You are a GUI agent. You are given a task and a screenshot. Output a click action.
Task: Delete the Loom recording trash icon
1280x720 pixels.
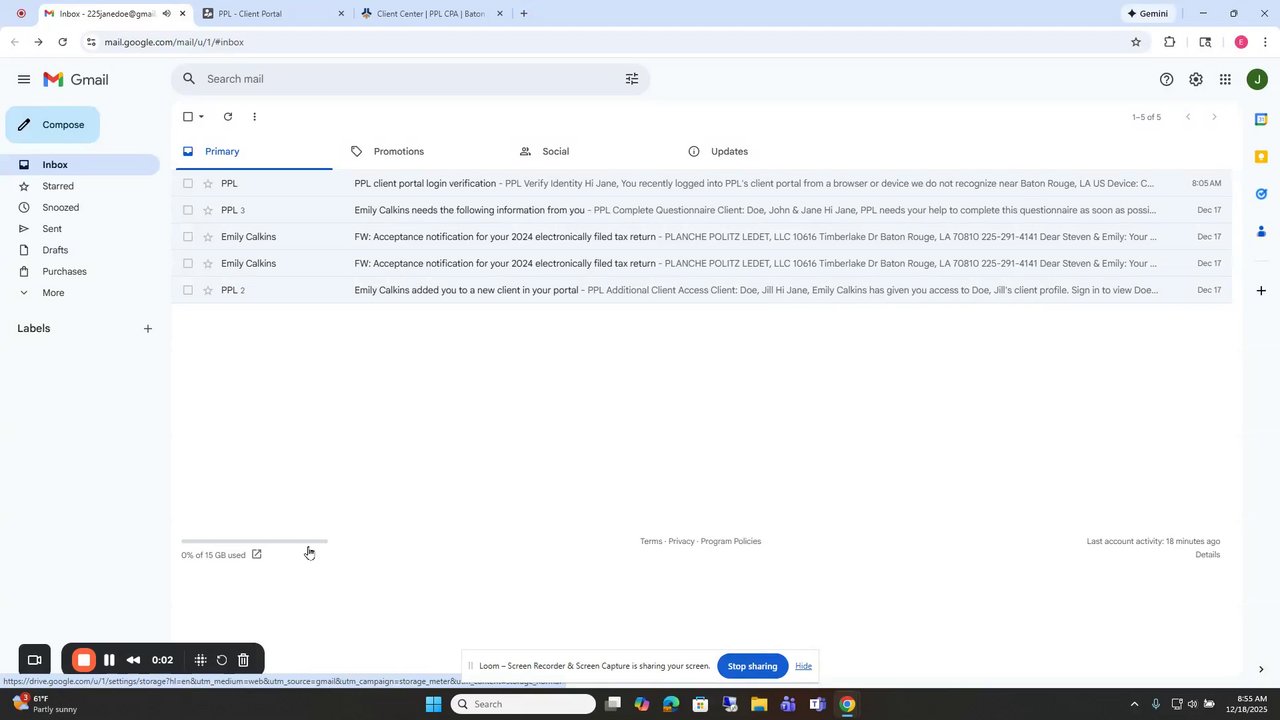point(243,660)
